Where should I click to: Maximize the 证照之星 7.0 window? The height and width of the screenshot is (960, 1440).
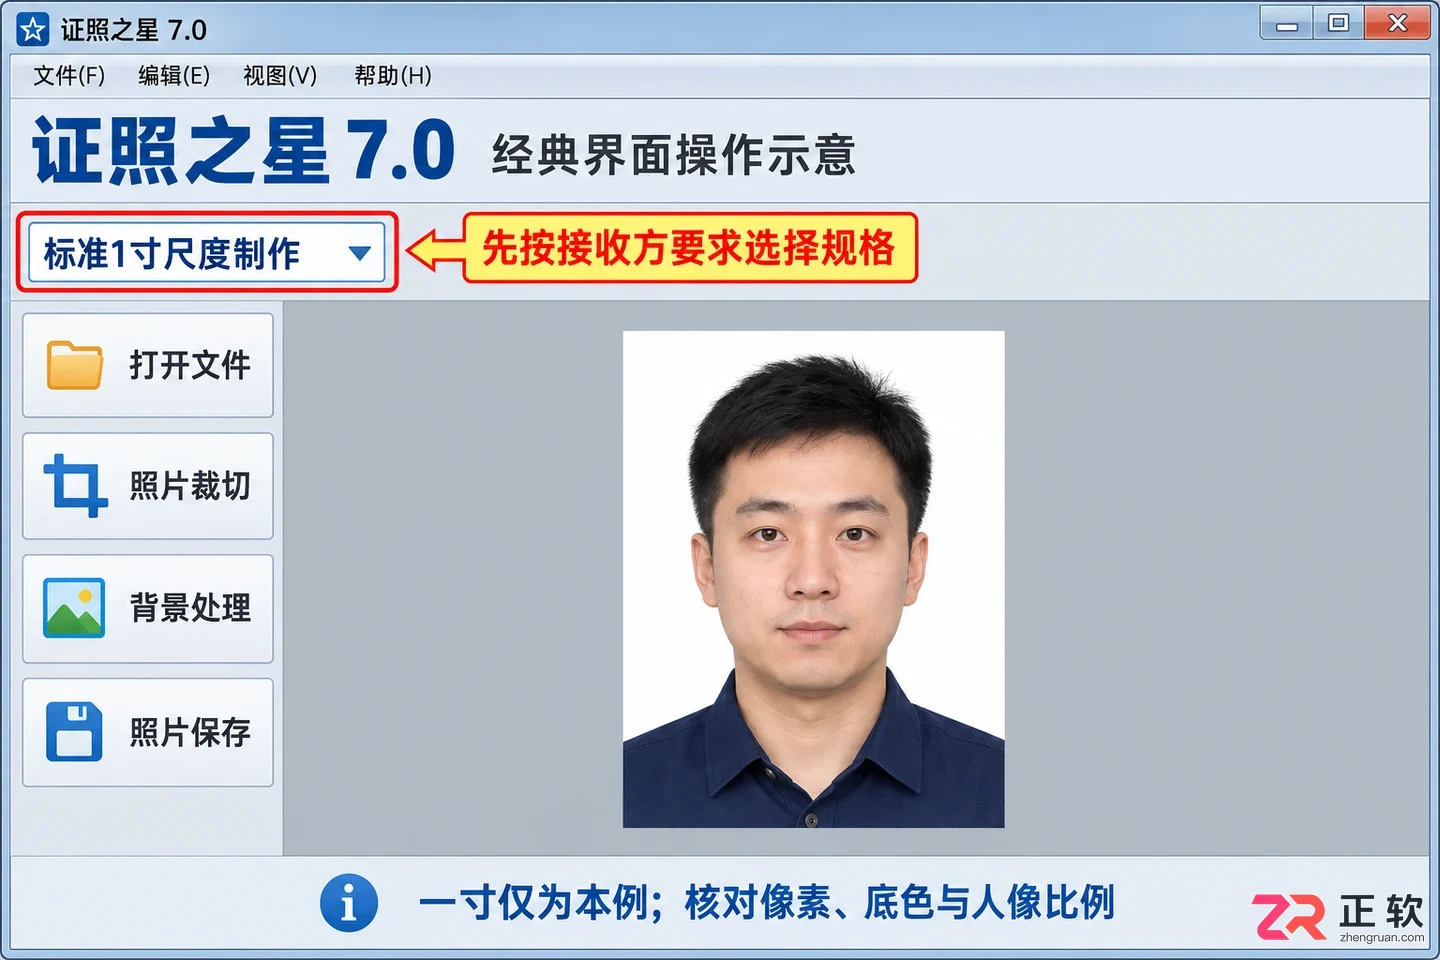pos(1338,24)
